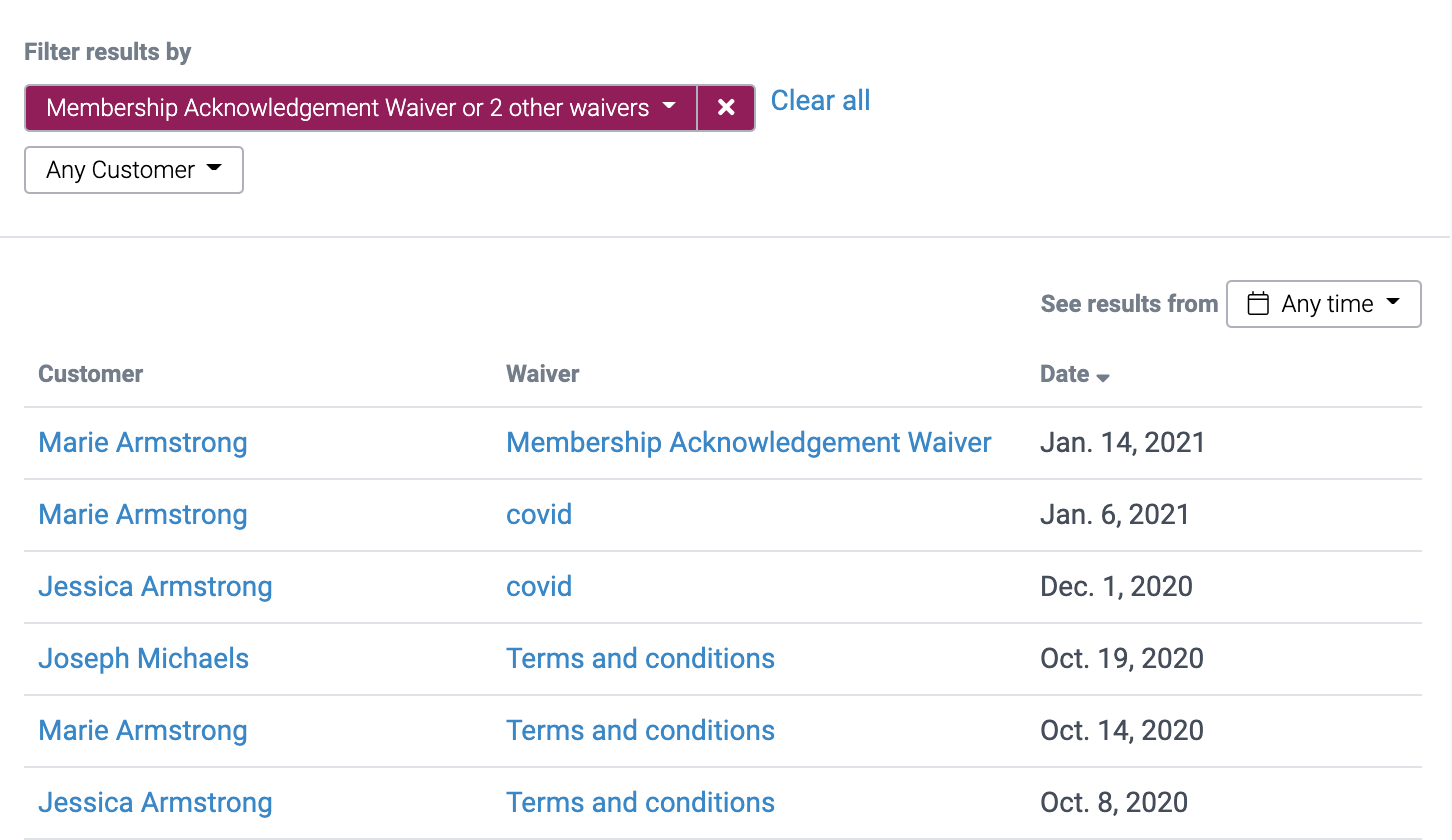Click the calendar icon in the time filter
Image resolution: width=1452 pixels, height=840 pixels.
pos(1259,303)
